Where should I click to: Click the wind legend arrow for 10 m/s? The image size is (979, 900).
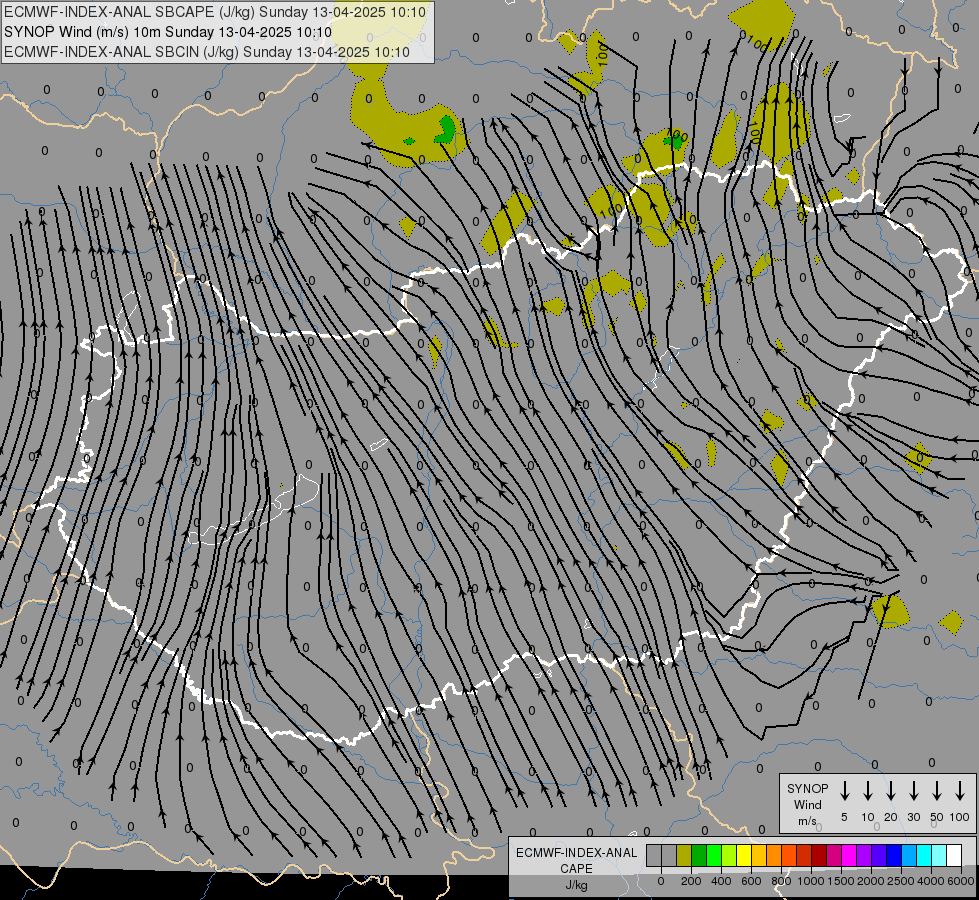coord(868,791)
